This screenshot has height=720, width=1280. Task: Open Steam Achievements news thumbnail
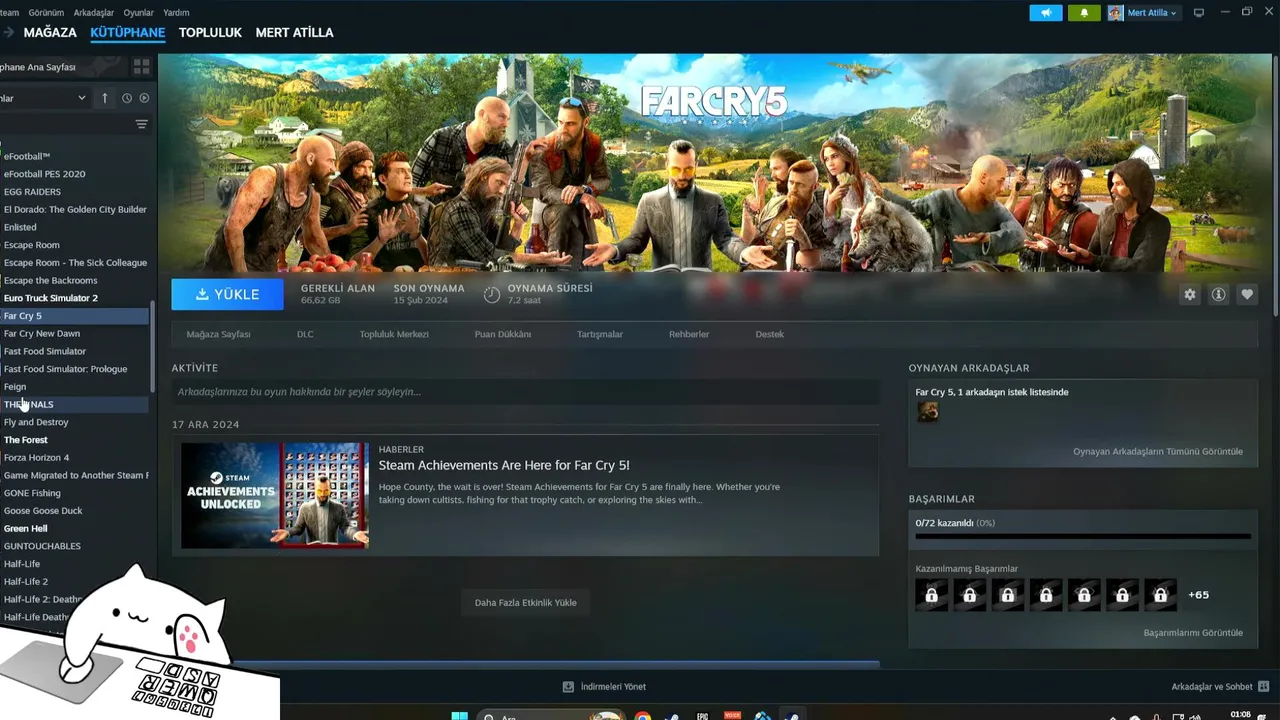tap(275, 495)
